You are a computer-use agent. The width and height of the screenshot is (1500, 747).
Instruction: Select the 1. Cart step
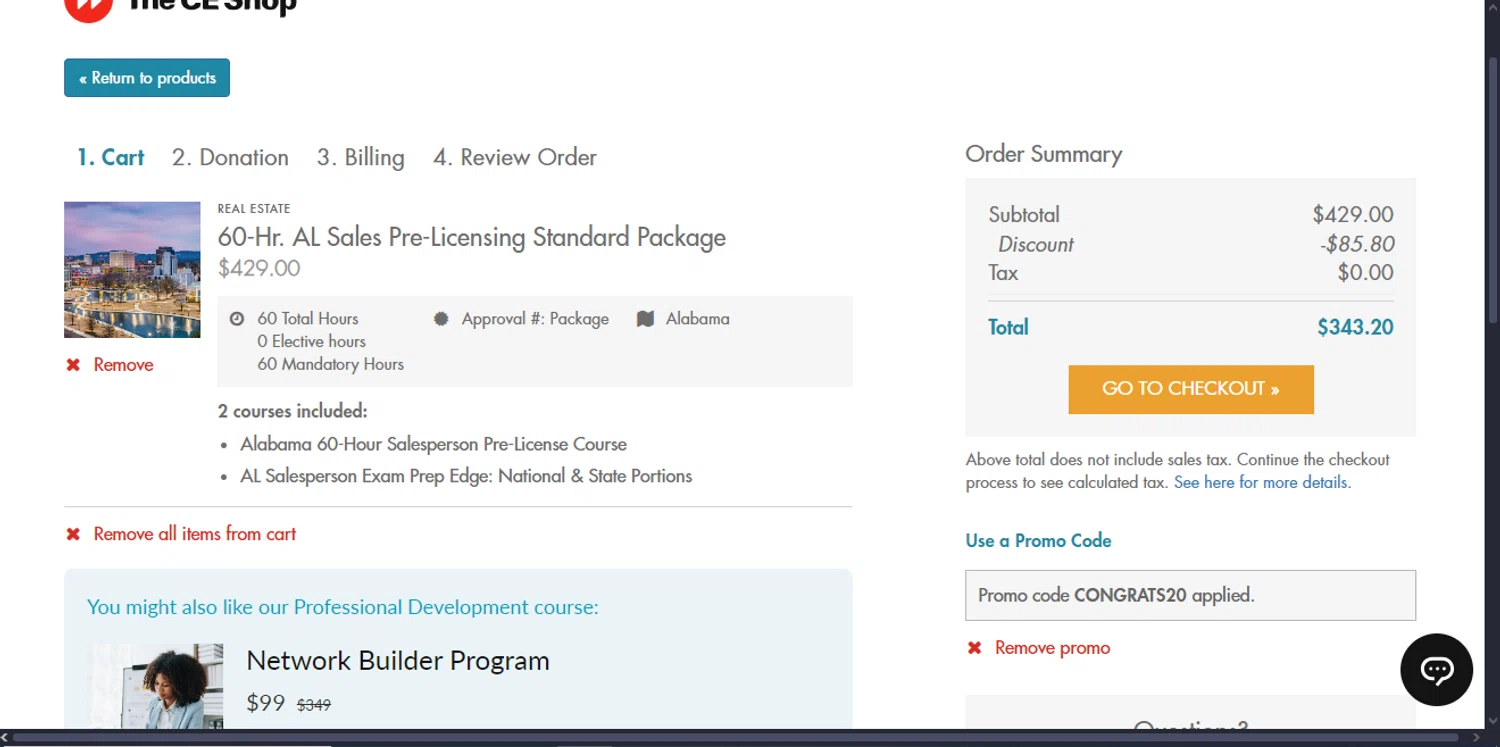[x=111, y=157]
